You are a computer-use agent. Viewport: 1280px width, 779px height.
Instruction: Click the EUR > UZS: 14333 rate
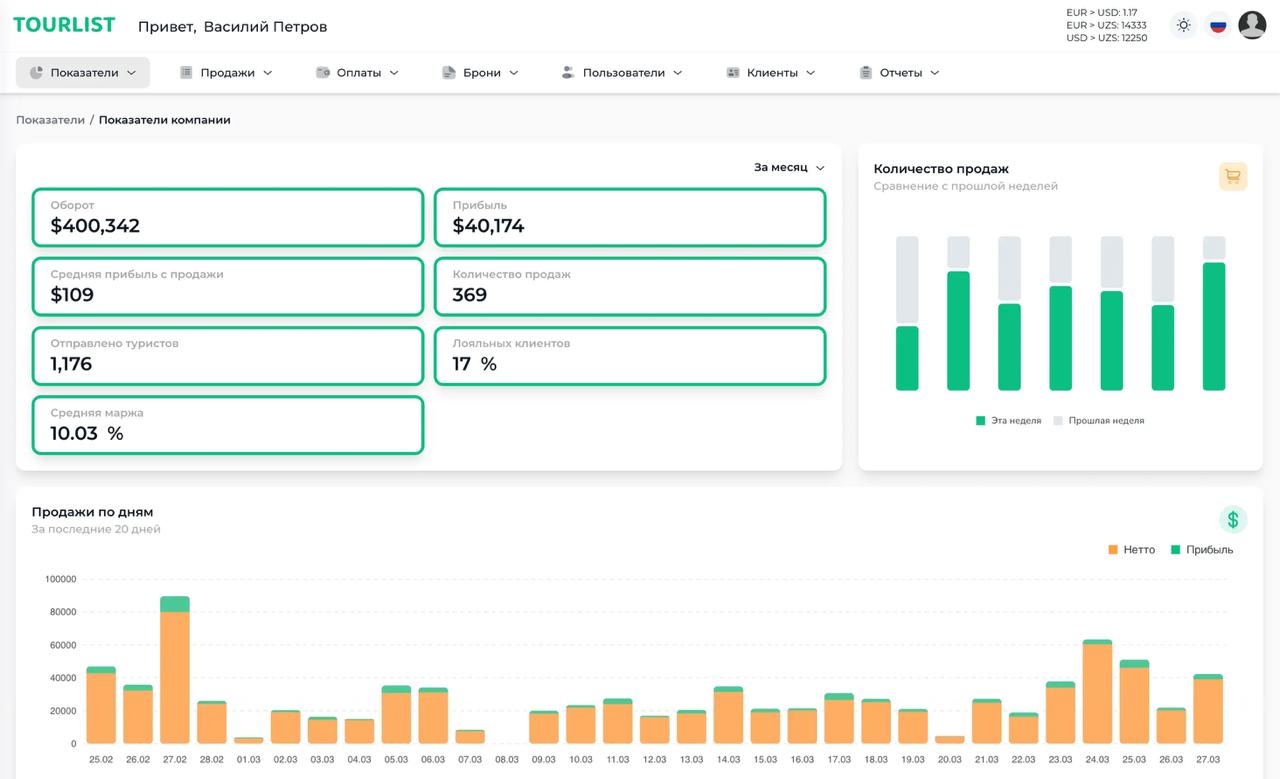tap(1106, 25)
